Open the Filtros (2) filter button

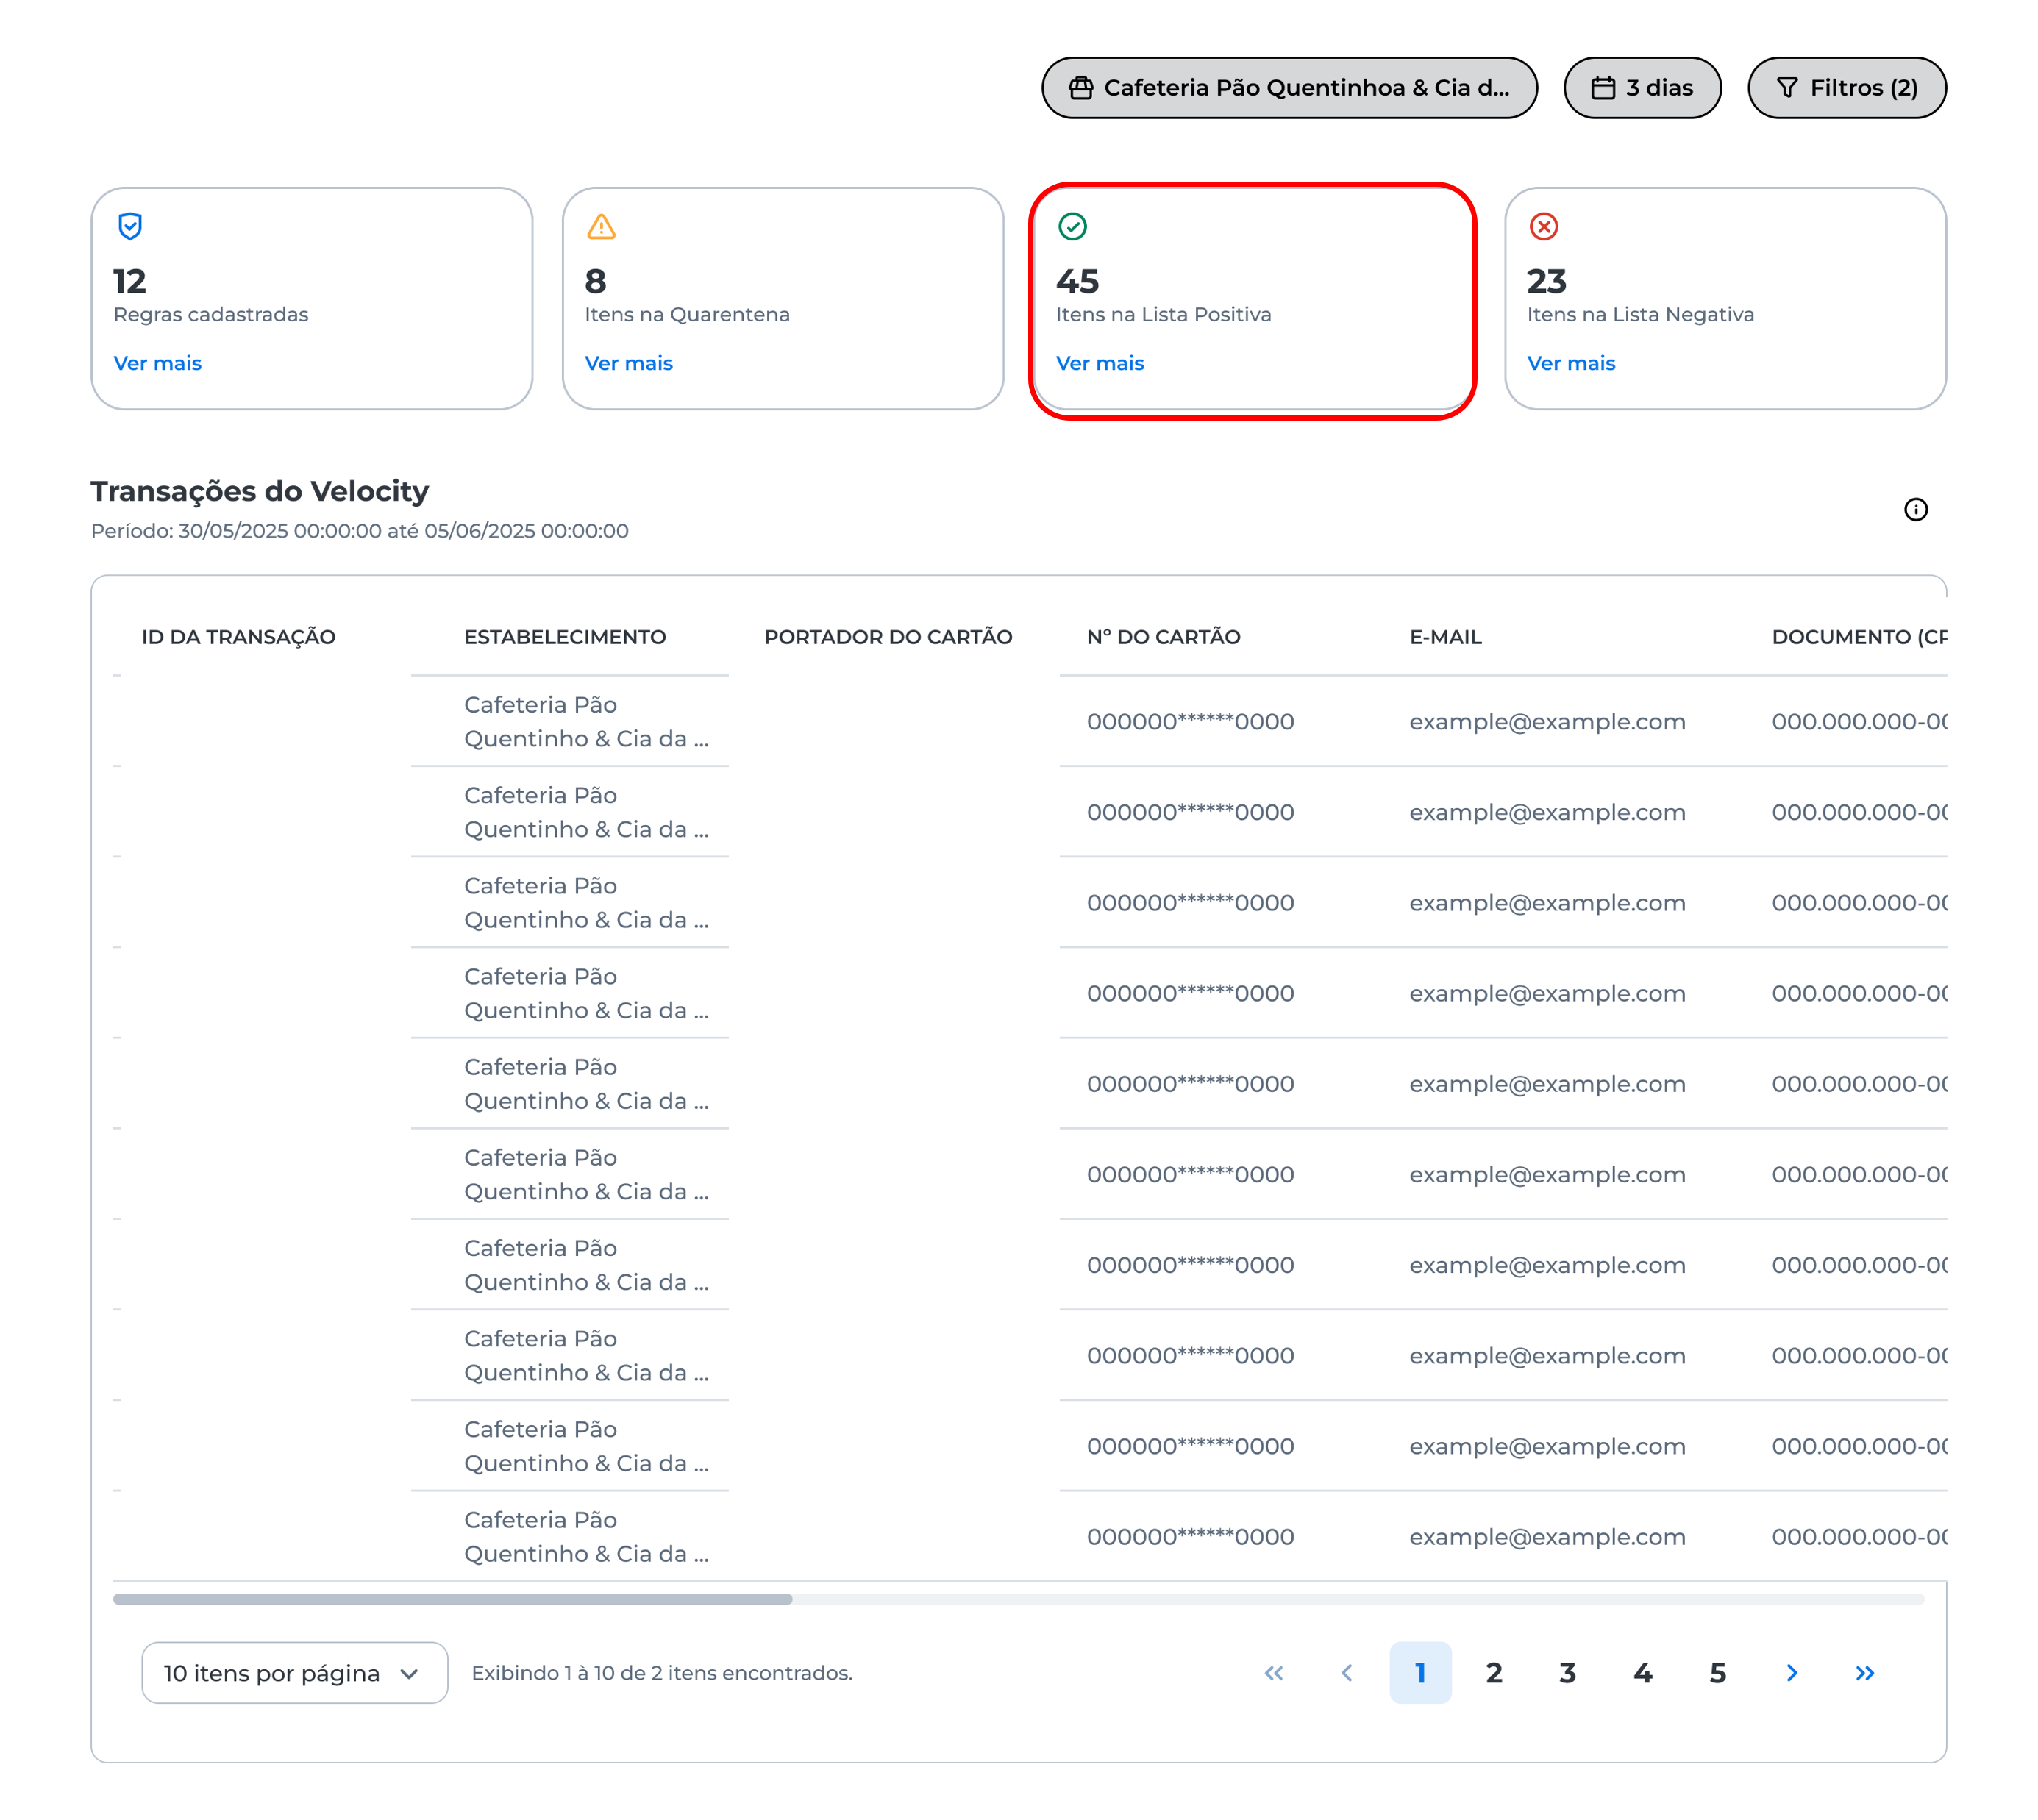1846,88
